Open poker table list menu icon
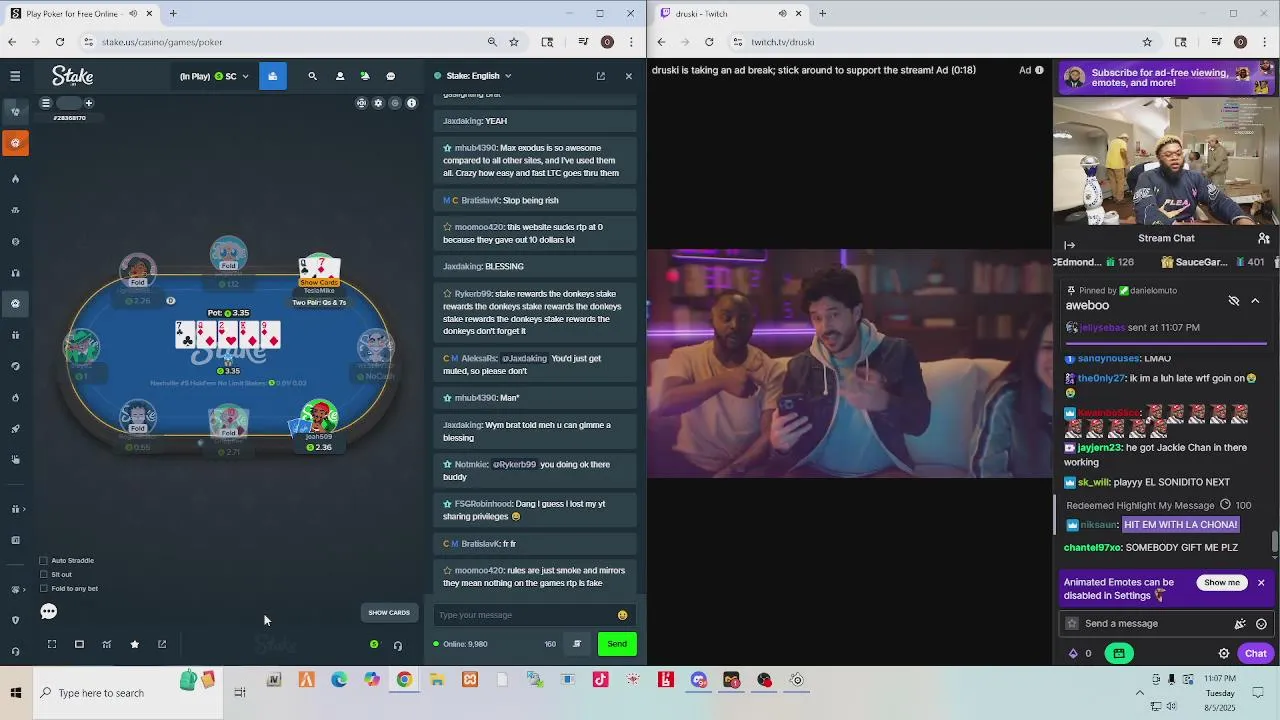Viewport: 1280px width, 720px height. pyautogui.click(x=45, y=103)
